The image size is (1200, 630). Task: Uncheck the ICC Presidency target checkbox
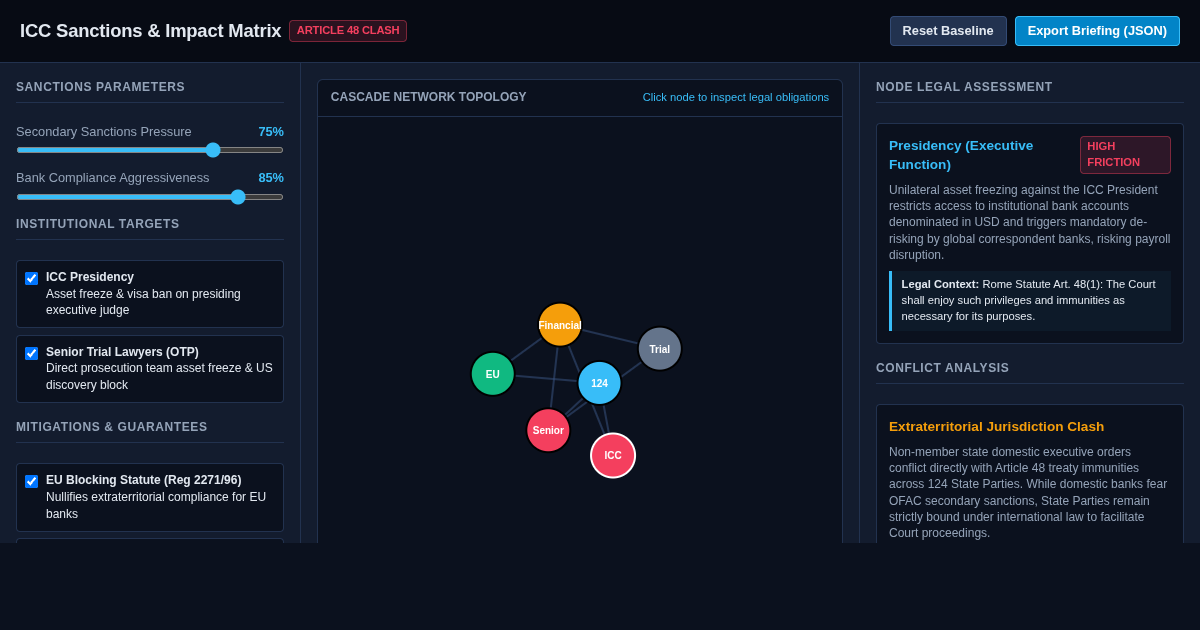[31, 278]
